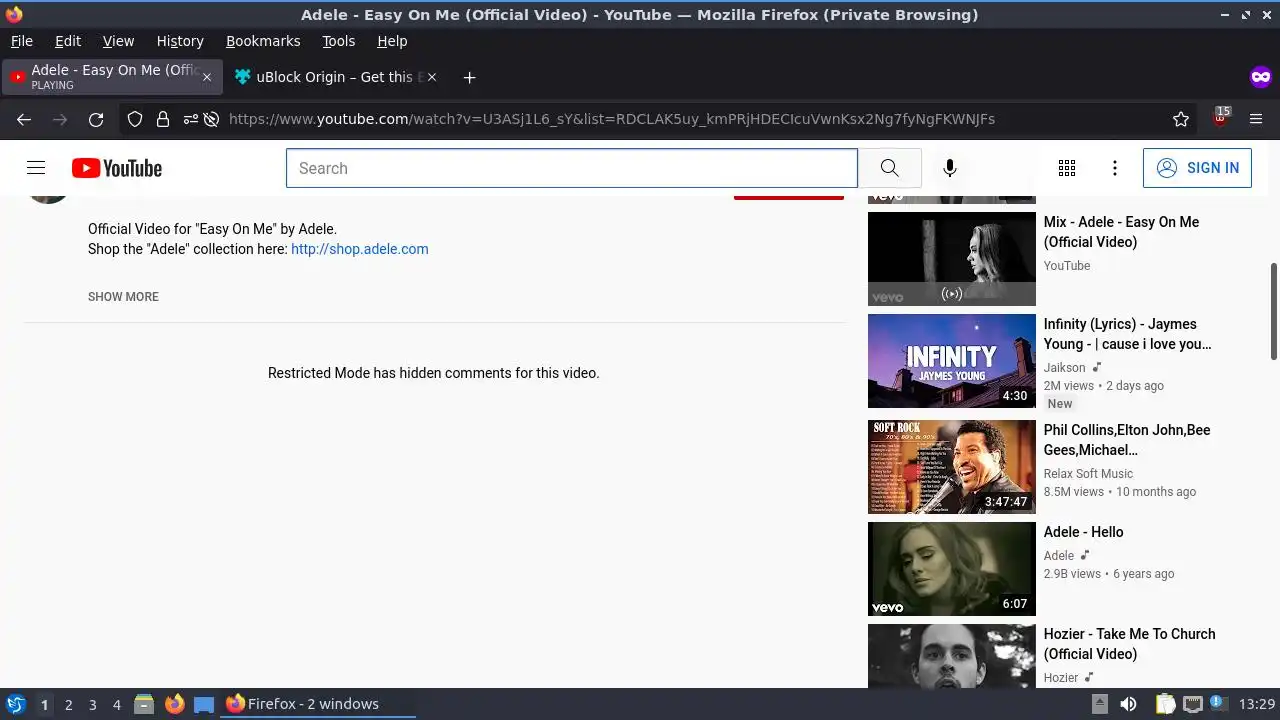This screenshot has width=1280, height=720.
Task: Reload the current page
Action: tap(96, 119)
